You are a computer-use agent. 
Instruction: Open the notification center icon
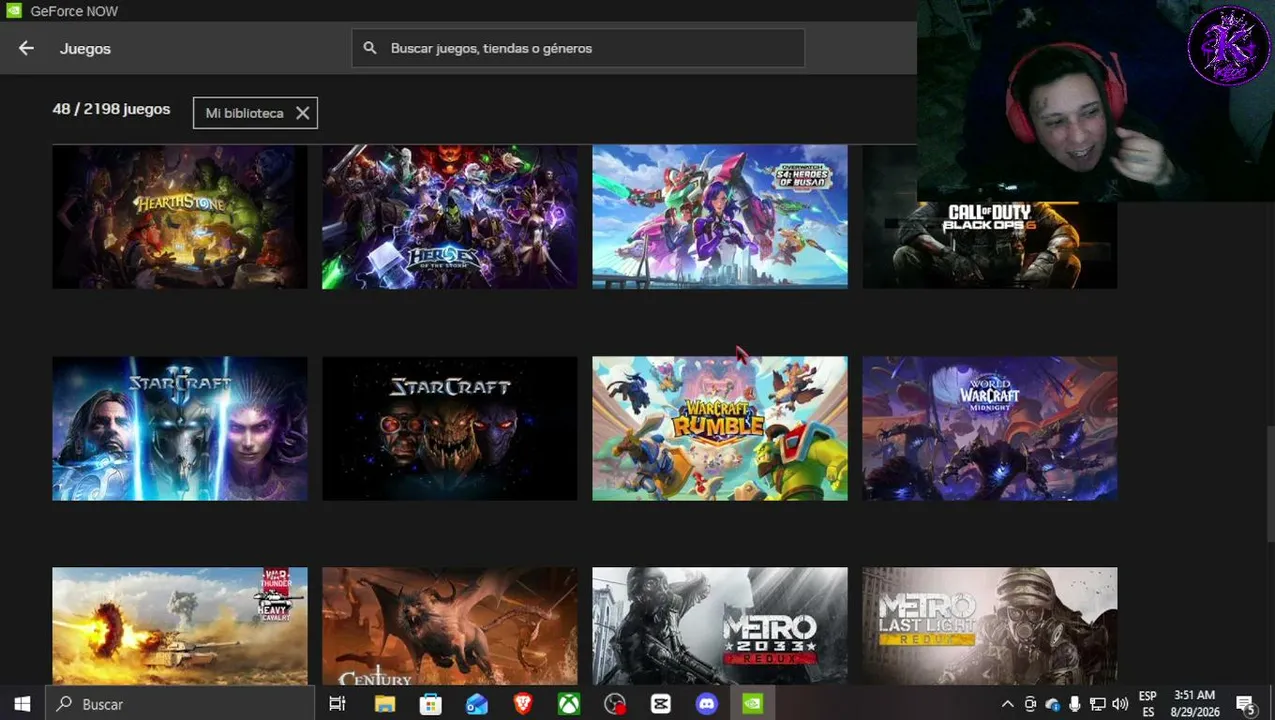(1246, 704)
